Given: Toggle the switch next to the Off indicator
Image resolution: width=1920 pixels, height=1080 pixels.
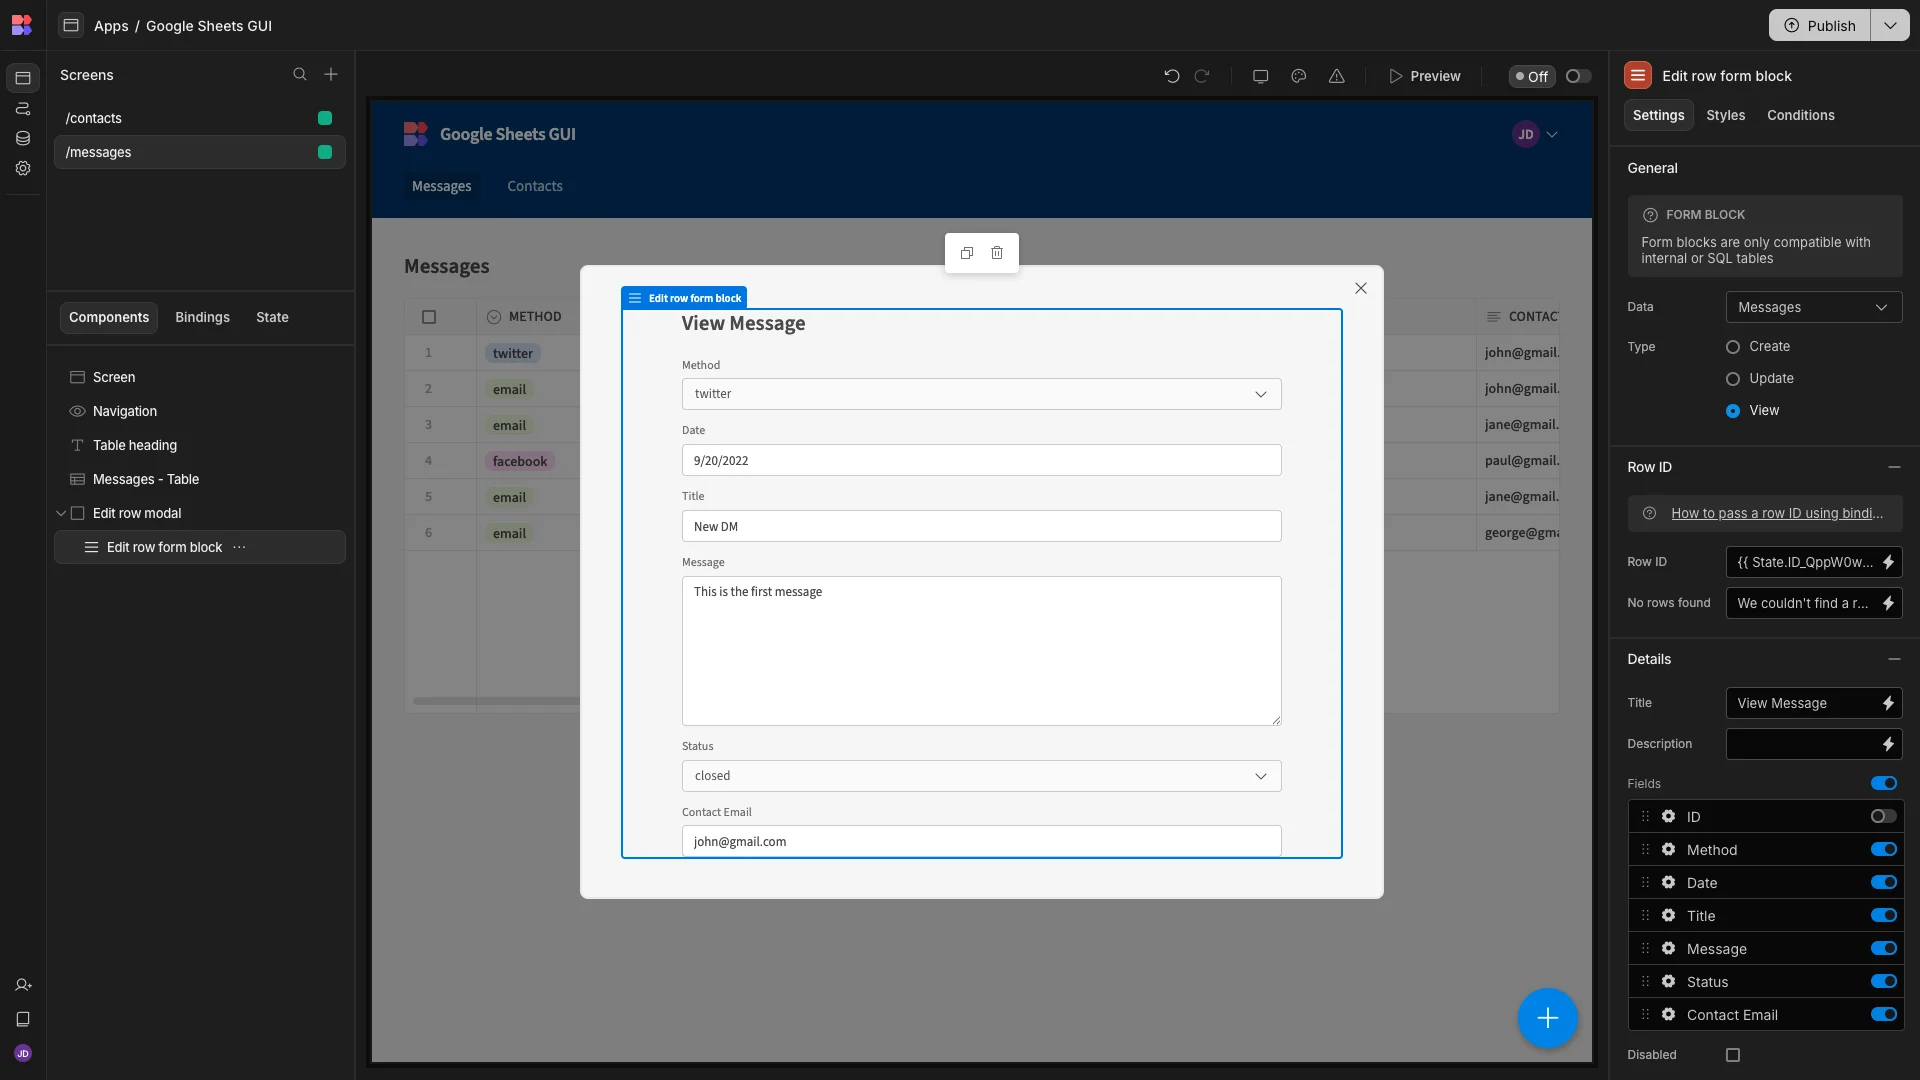Looking at the screenshot, I should 1579,76.
